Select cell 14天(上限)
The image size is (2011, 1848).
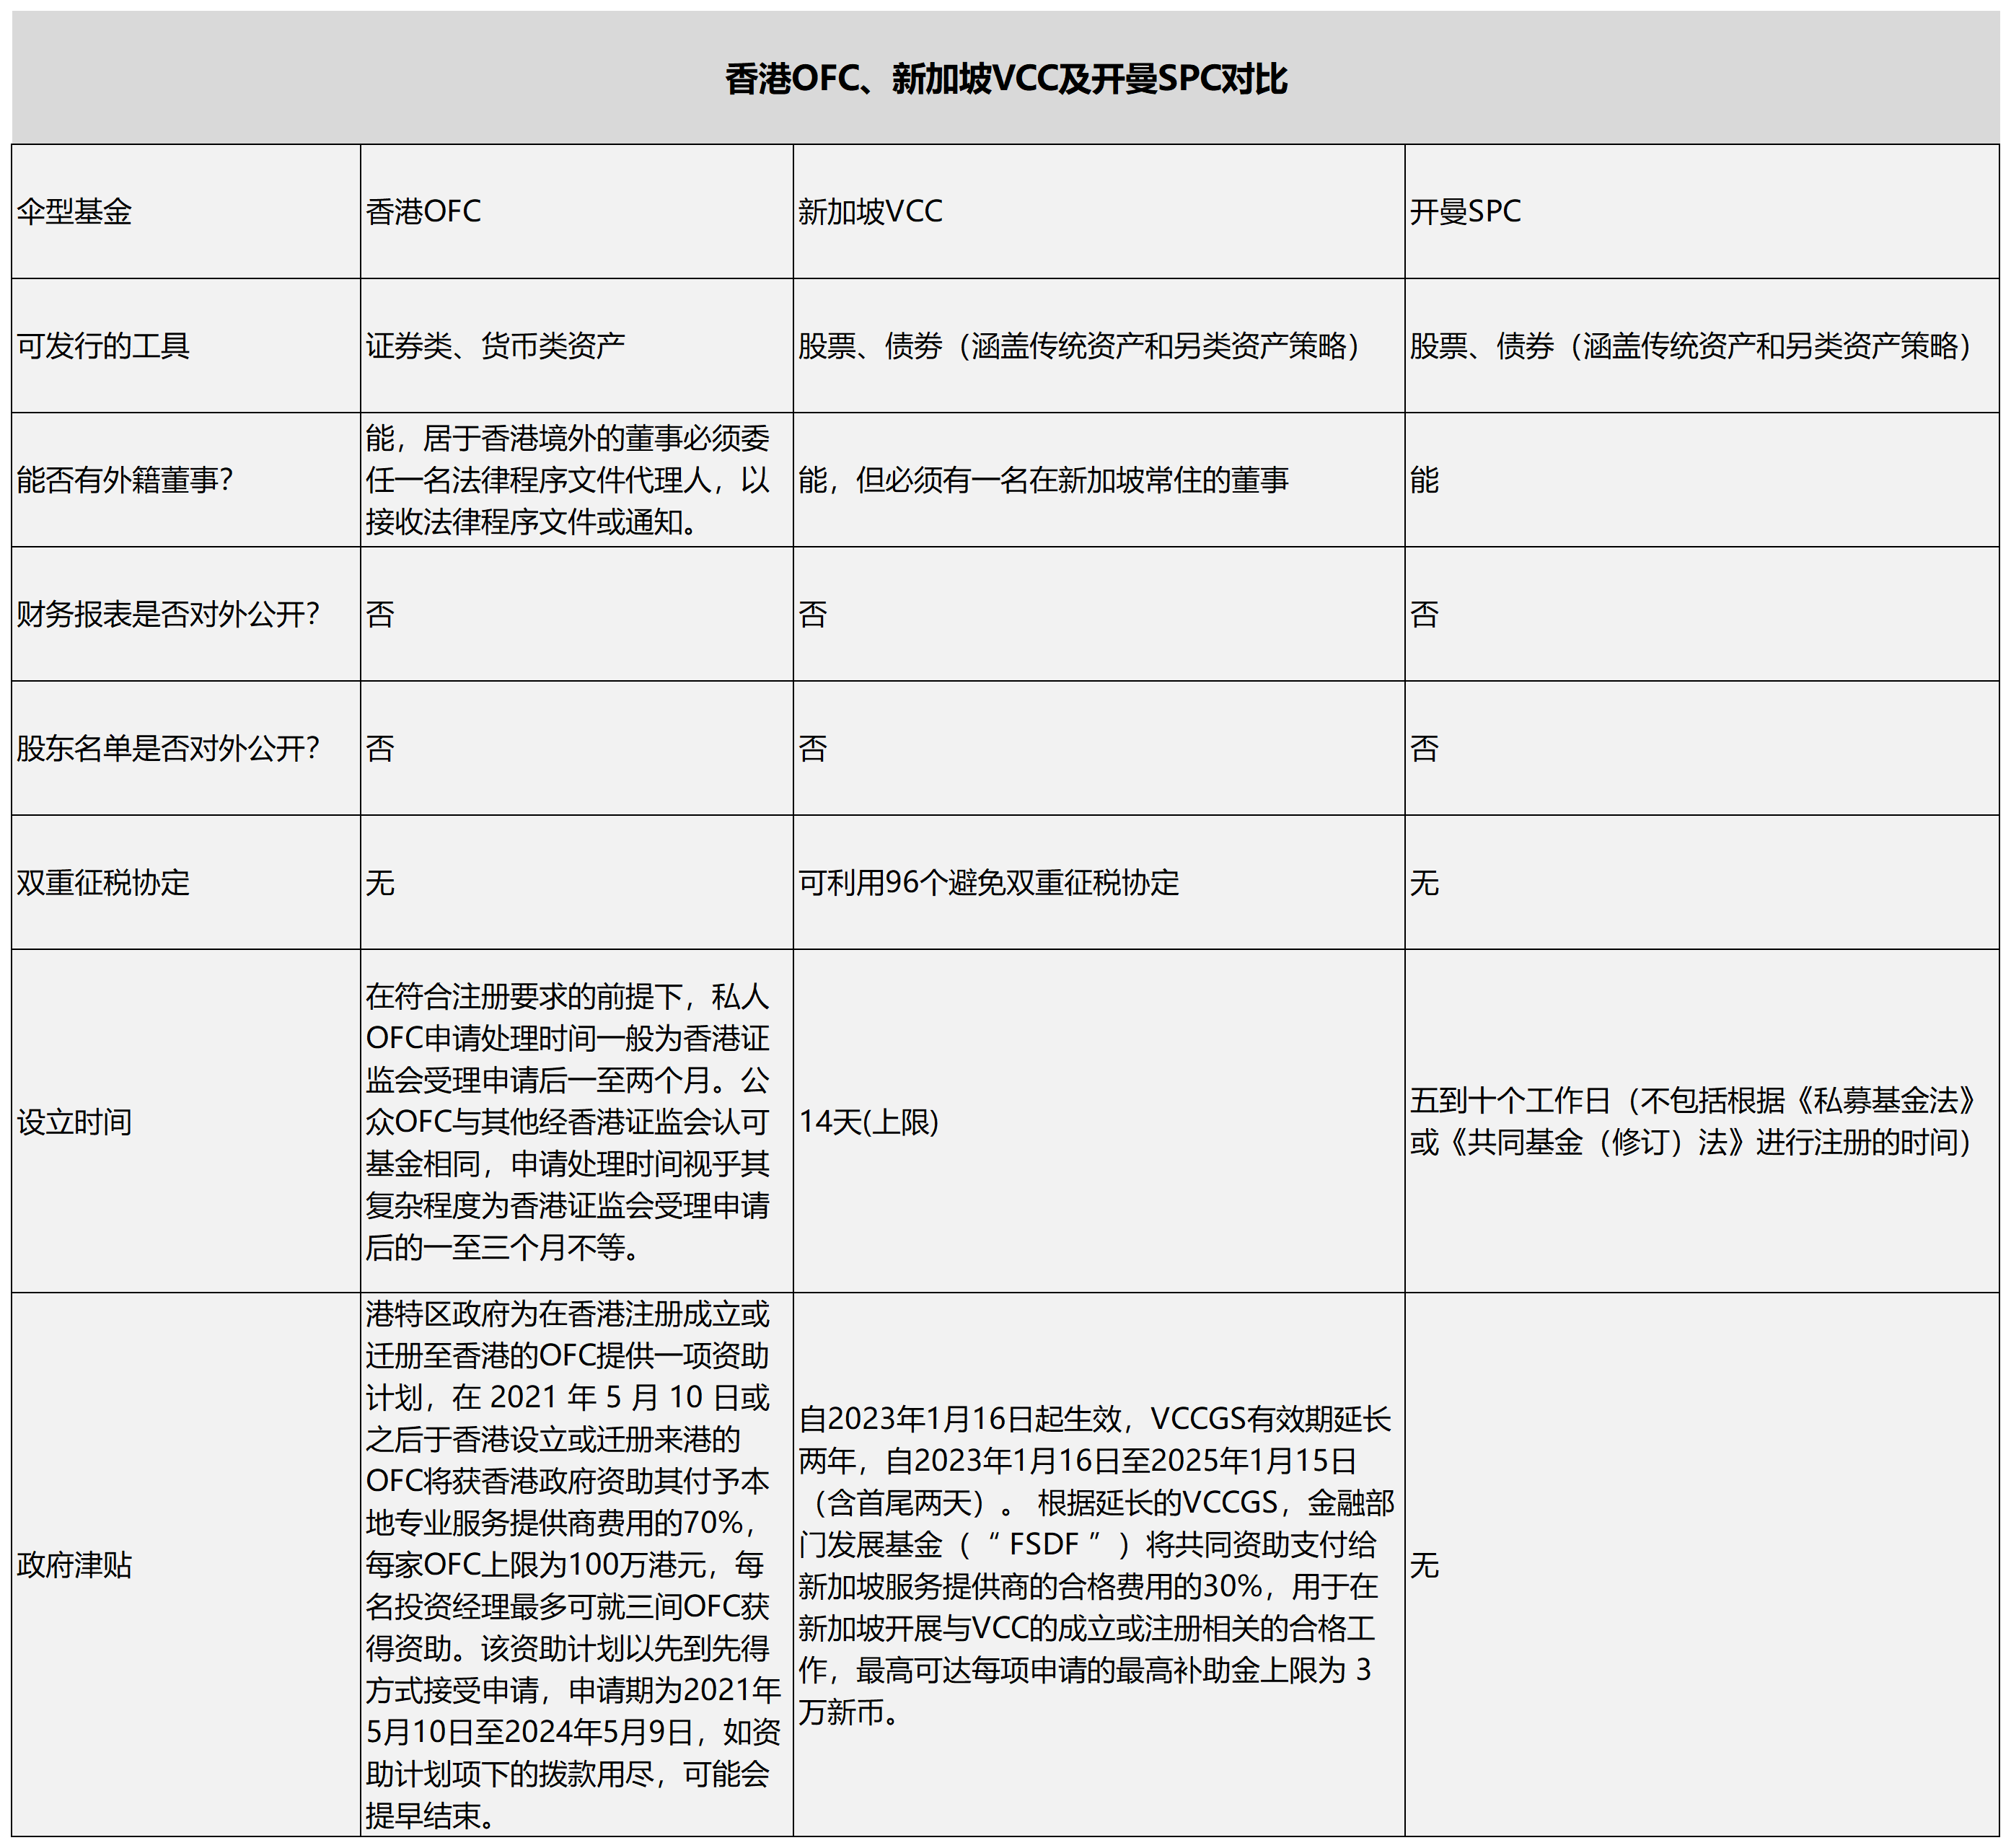tap(1099, 1121)
